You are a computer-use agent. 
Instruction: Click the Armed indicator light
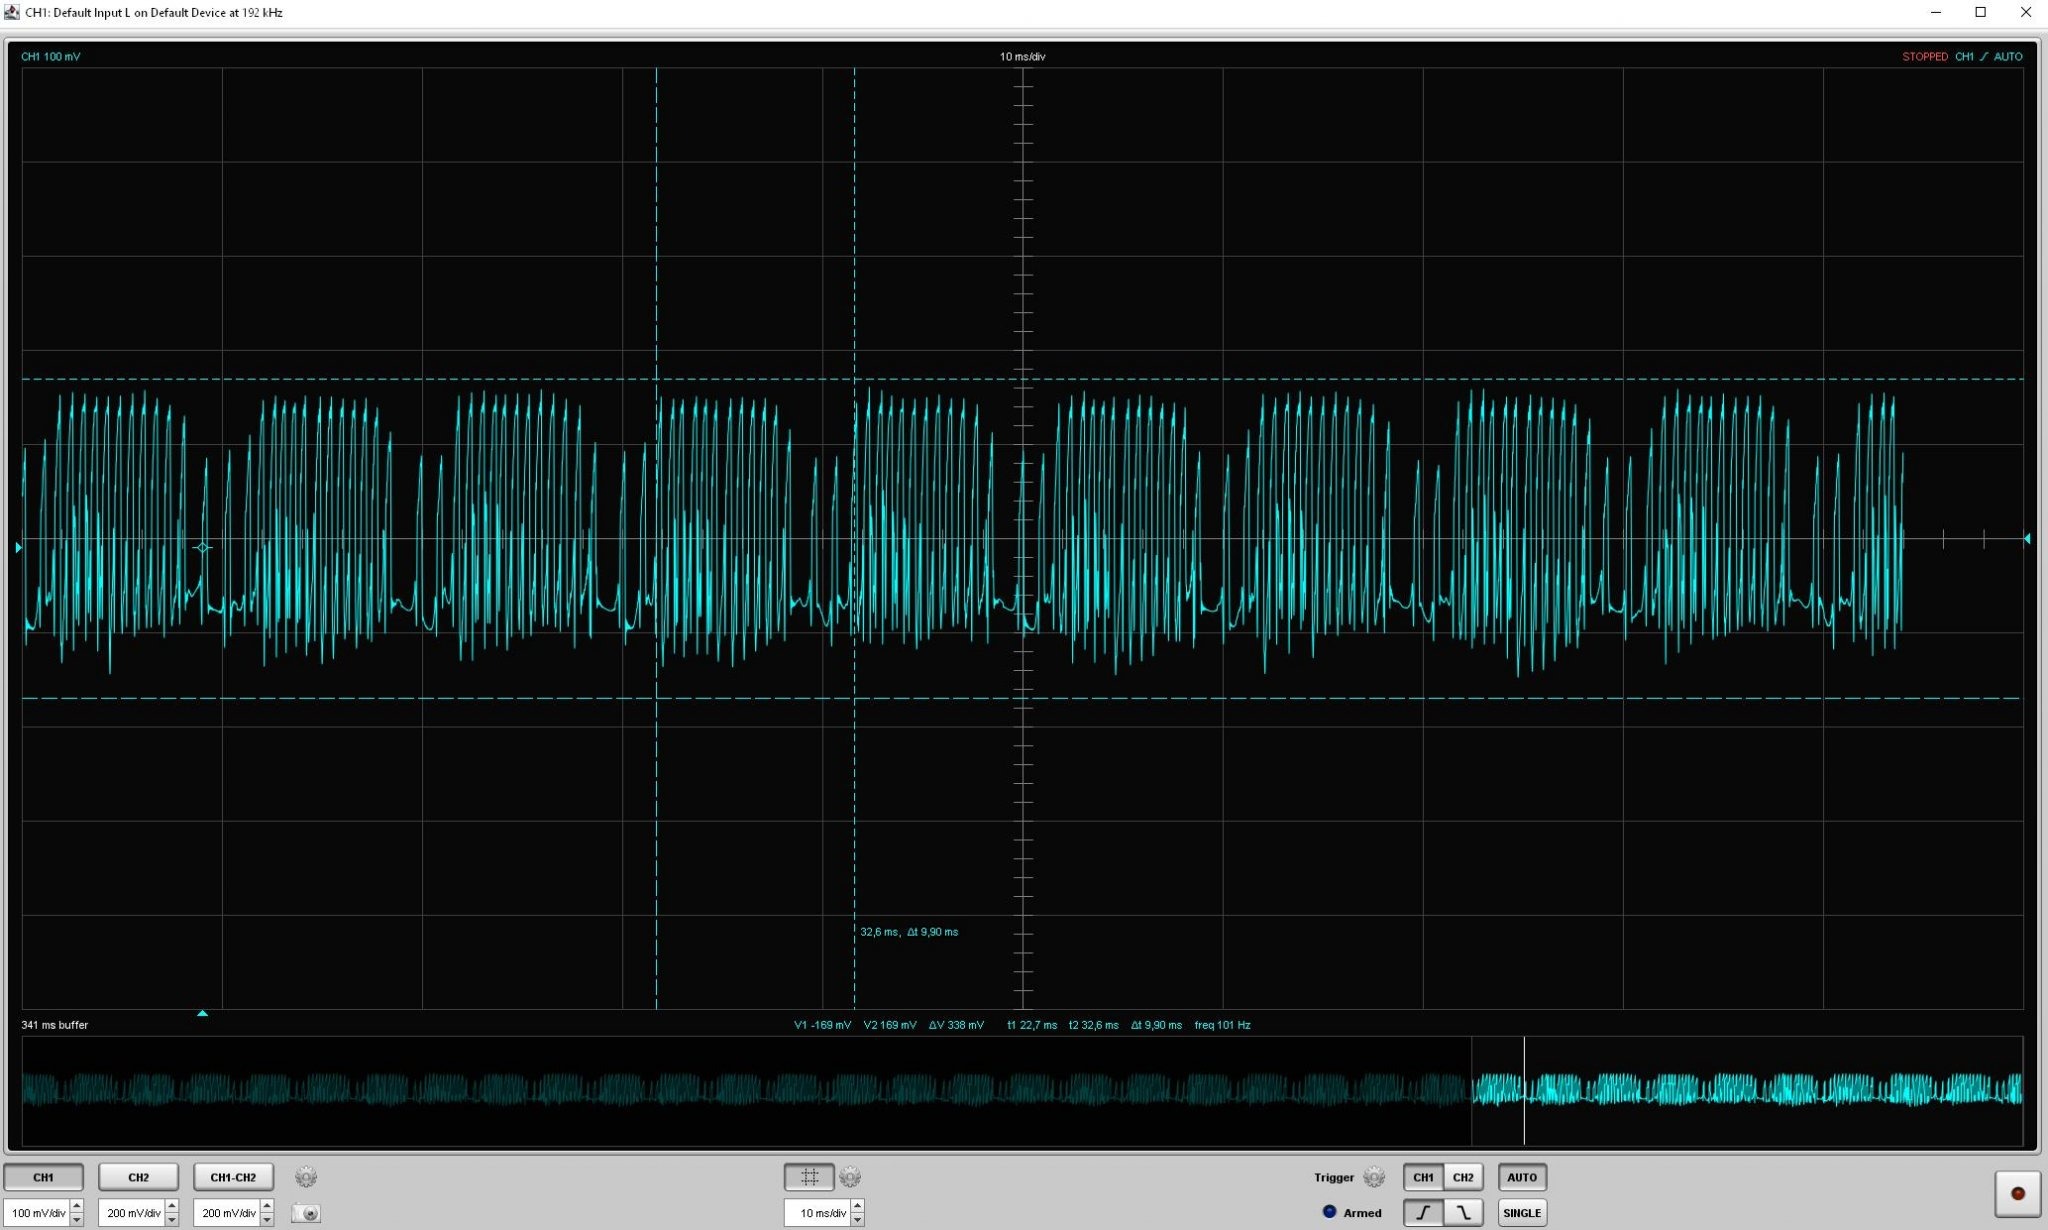point(1329,1212)
